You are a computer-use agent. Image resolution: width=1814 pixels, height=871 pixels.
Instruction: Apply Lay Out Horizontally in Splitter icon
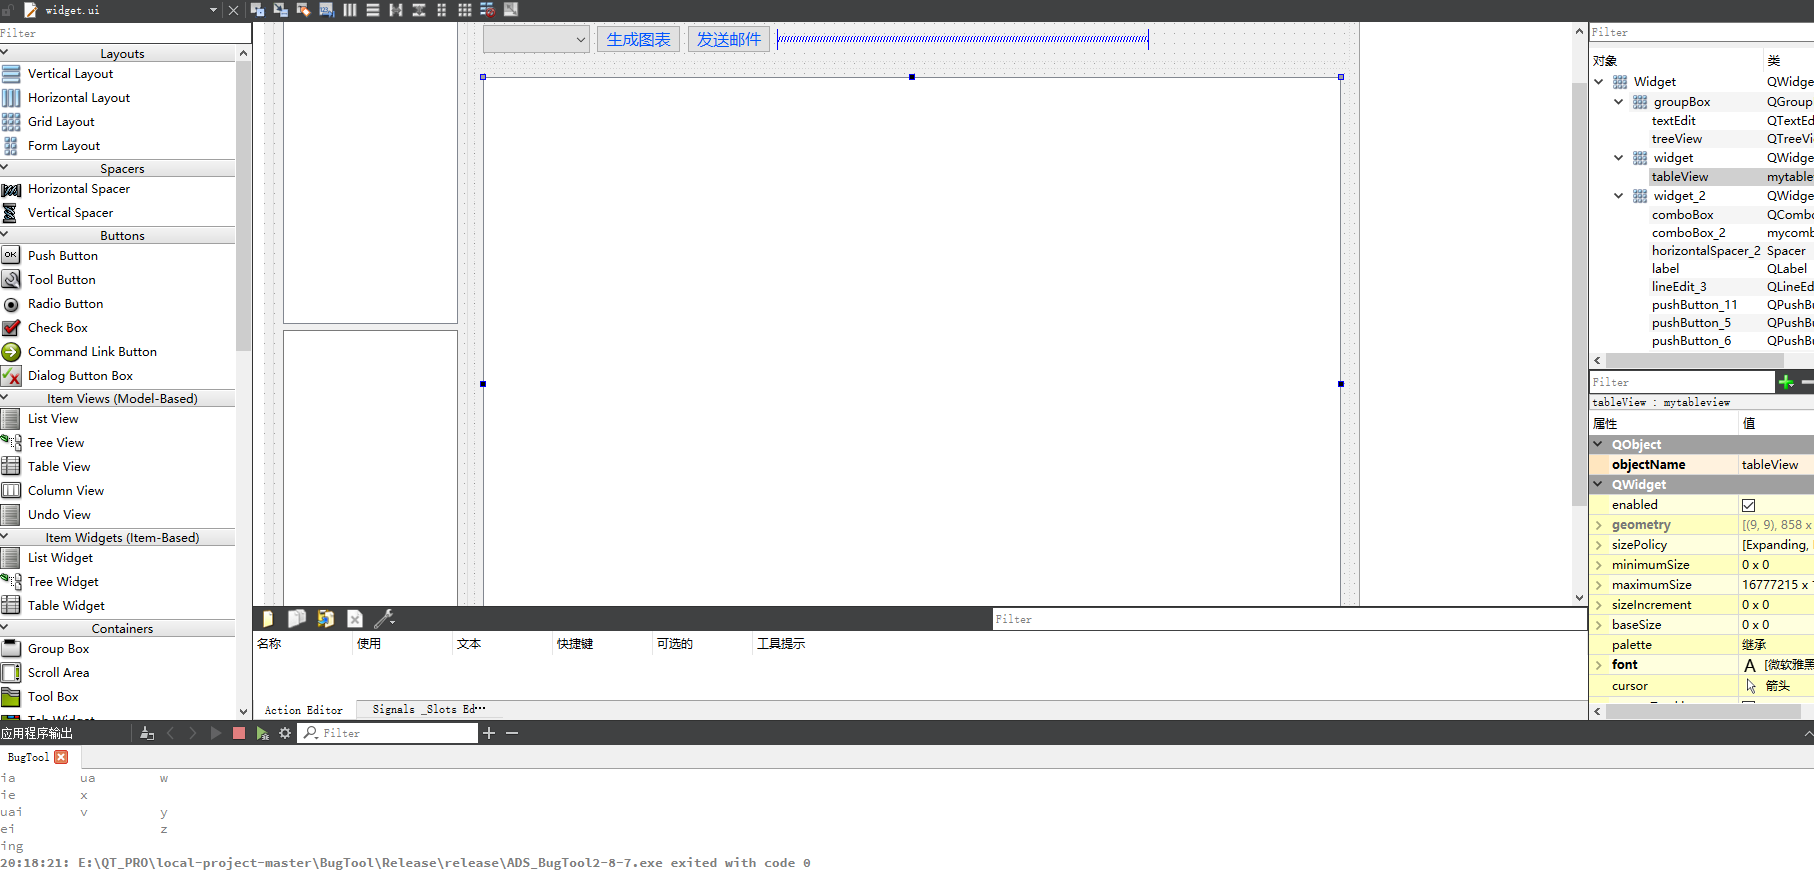coord(396,10)
